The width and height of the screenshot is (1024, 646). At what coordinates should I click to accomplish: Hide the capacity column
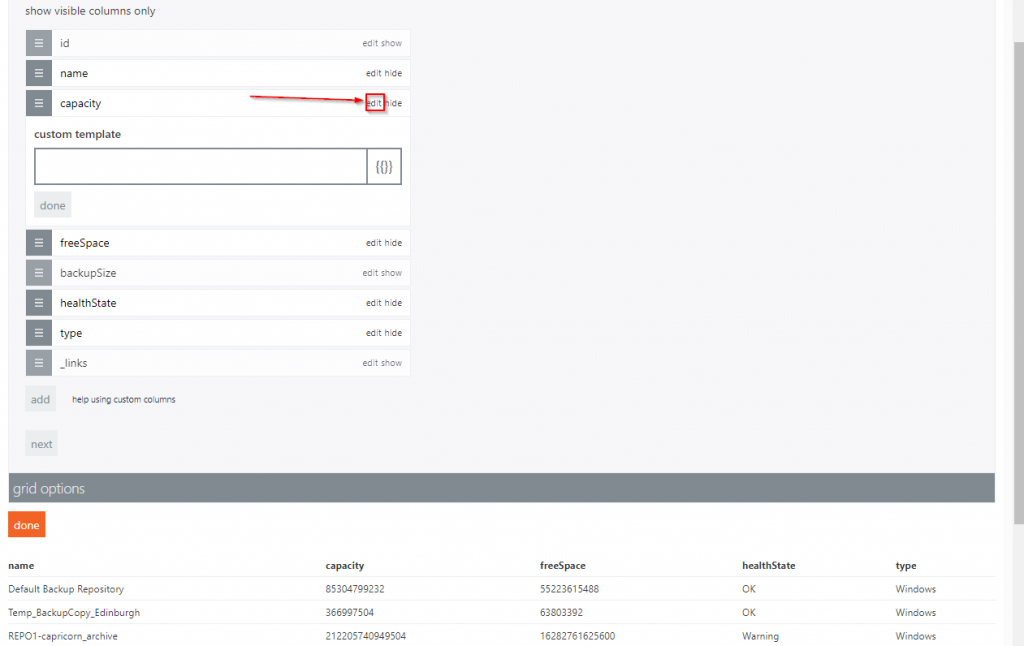[x=394, y=103]
